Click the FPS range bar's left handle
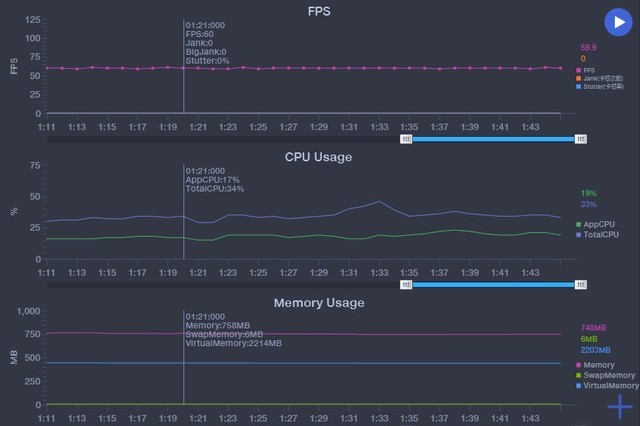640x426 pixels. tap(406, 139)
